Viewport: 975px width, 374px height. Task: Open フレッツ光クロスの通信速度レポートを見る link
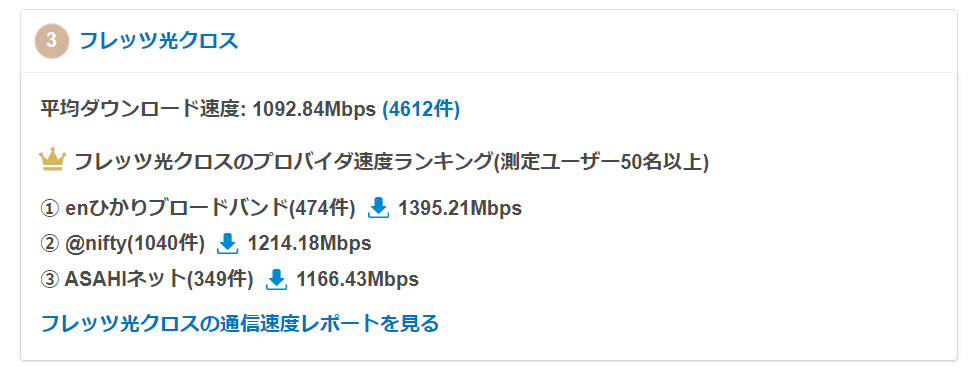[x=239, y=324]
